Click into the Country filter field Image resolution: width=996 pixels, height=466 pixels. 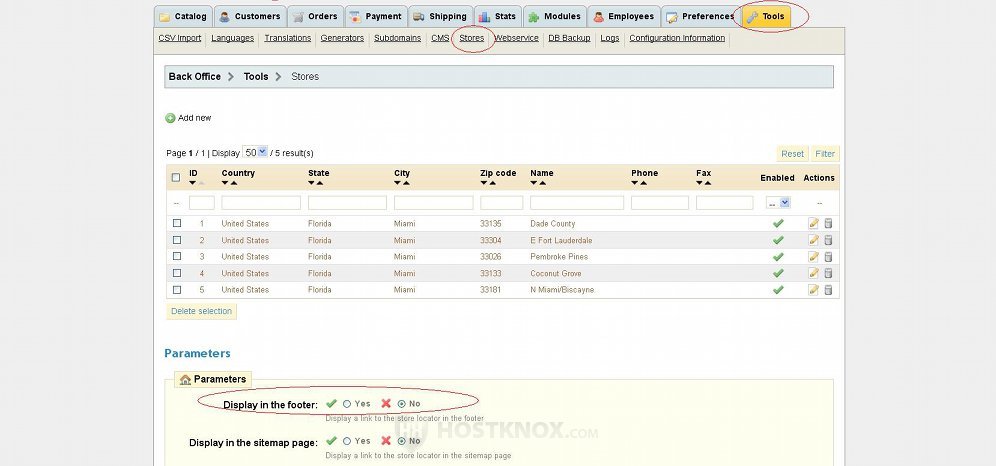261,203
